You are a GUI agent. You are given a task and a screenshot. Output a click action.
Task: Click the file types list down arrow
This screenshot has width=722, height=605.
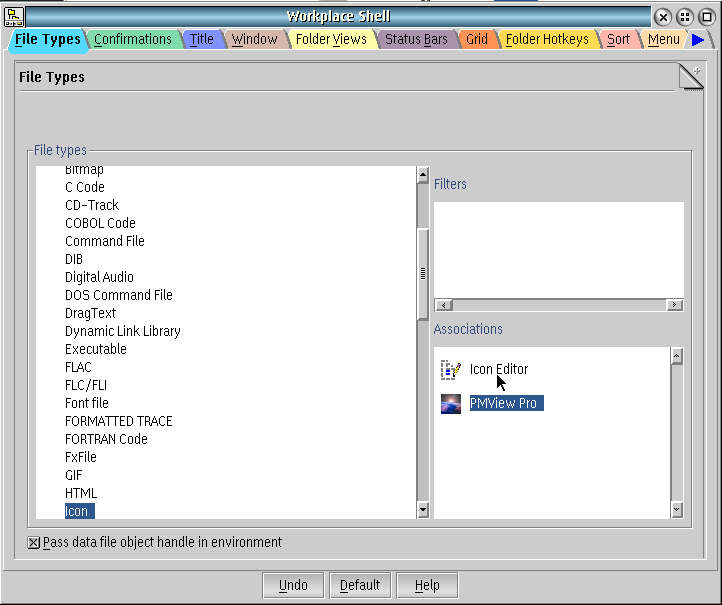[422, 510]
